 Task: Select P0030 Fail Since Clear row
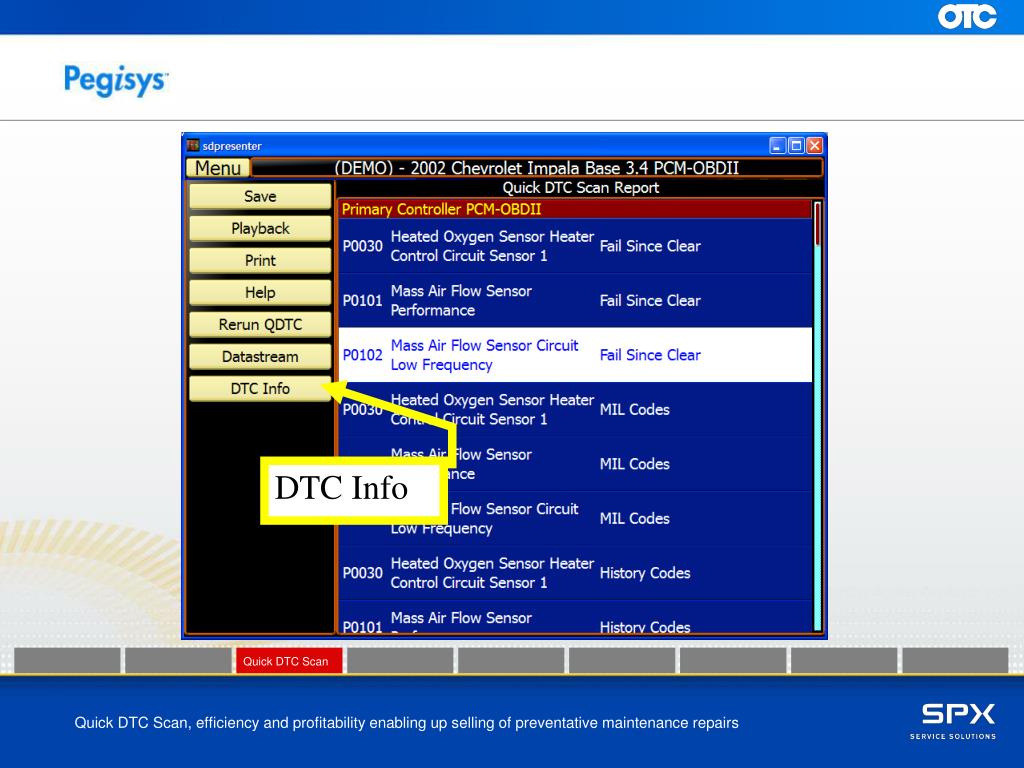point(575,246)
